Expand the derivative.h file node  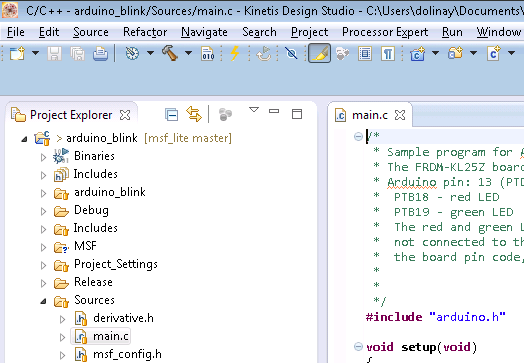(x=62, y=319)
